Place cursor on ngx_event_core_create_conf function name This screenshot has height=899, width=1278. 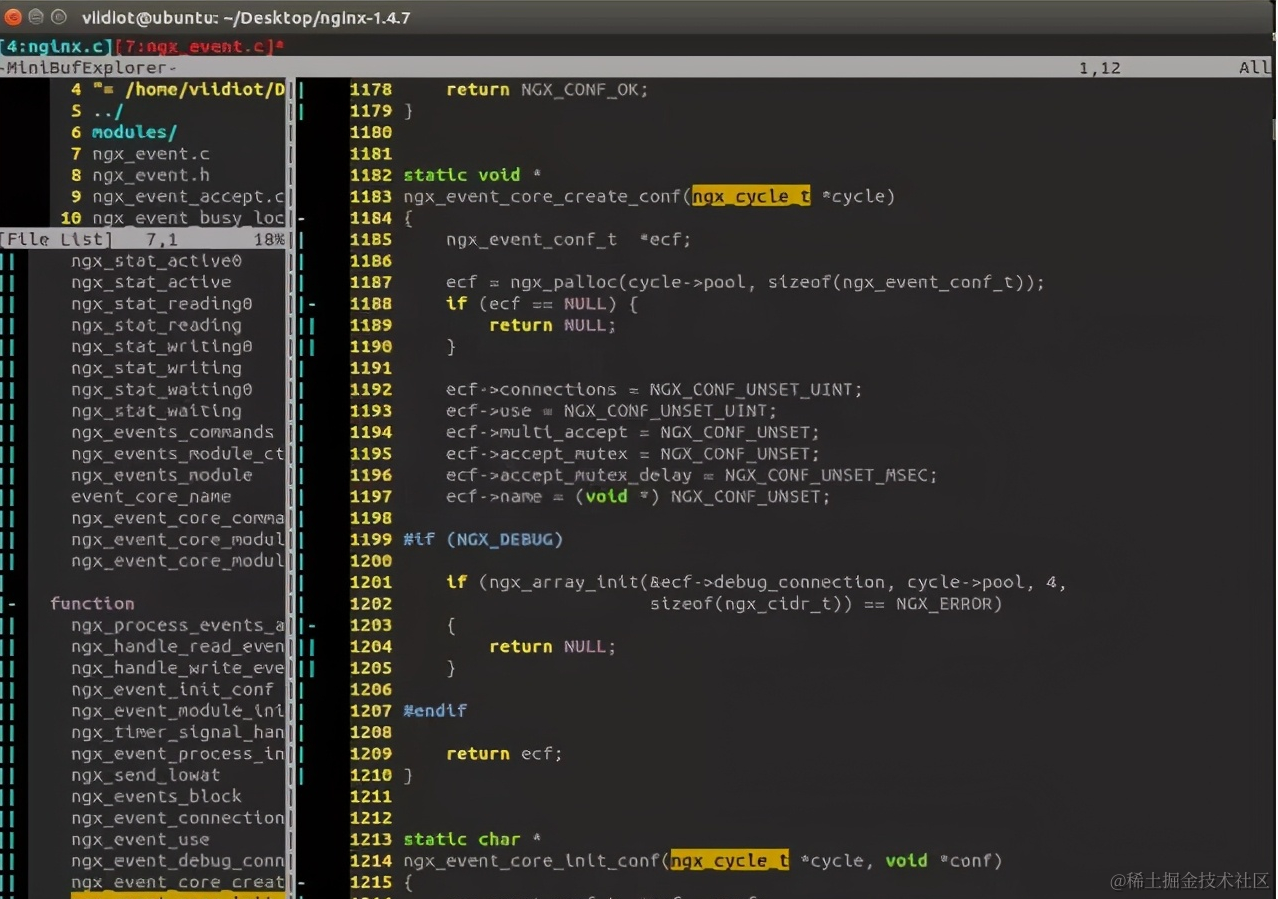tap(542, 196)
